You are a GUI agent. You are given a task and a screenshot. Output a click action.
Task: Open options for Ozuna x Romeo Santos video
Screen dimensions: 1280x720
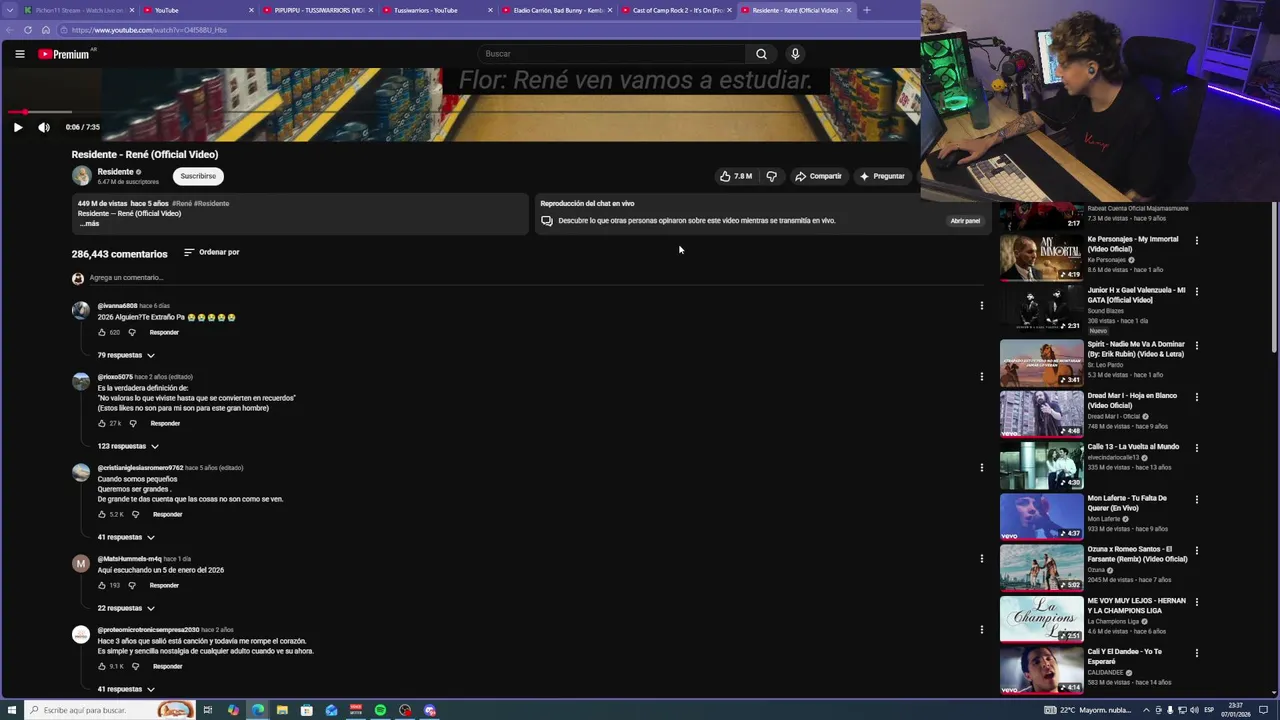click(x=1196, y=551)
